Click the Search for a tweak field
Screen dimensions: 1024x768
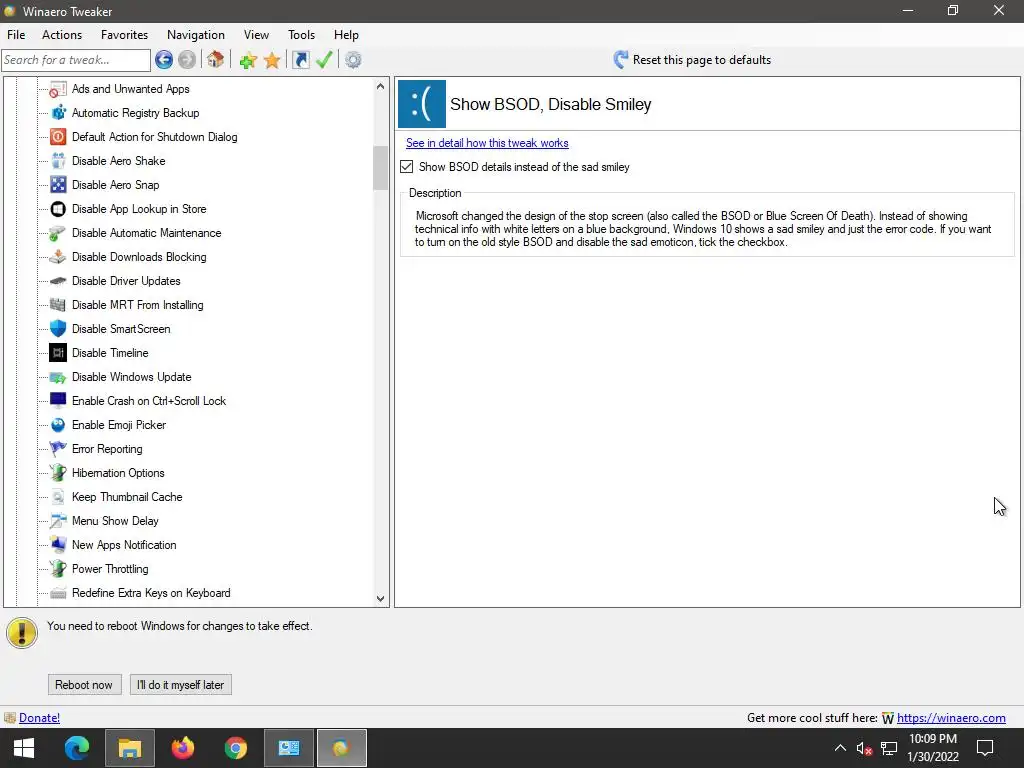point(76,60)
